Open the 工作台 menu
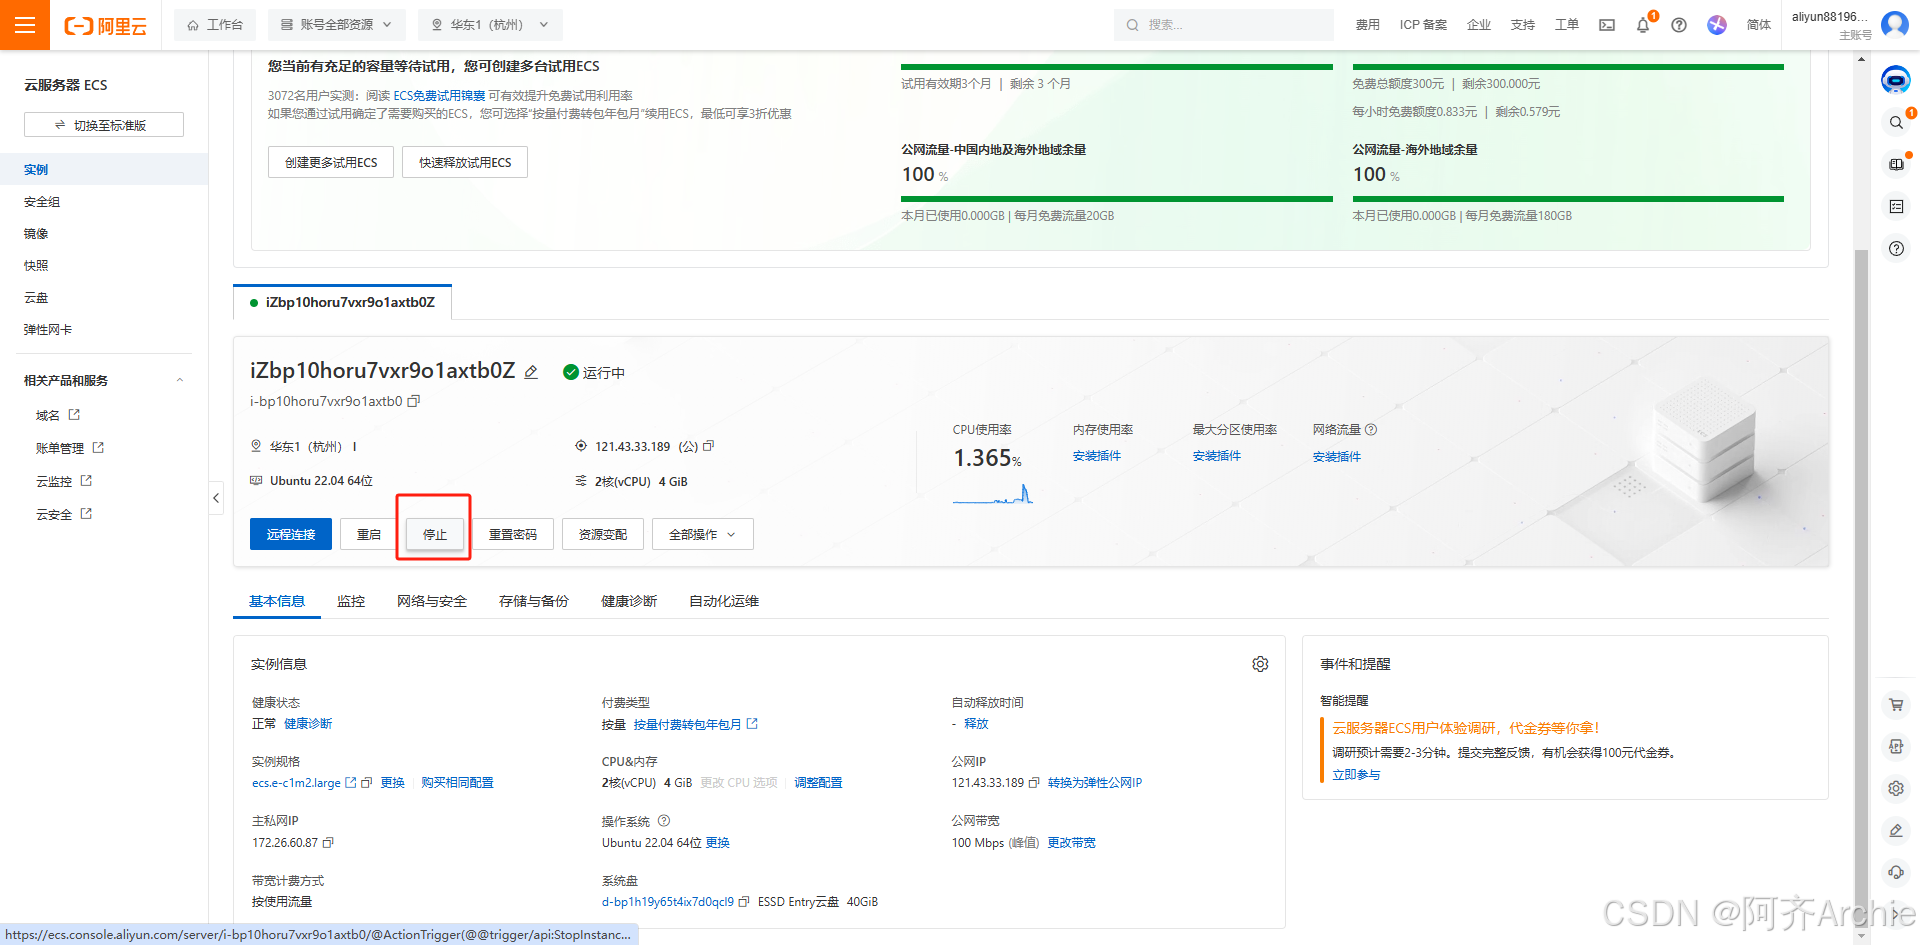The height and width of the screenshot is (945, 1920). point(215,25)
